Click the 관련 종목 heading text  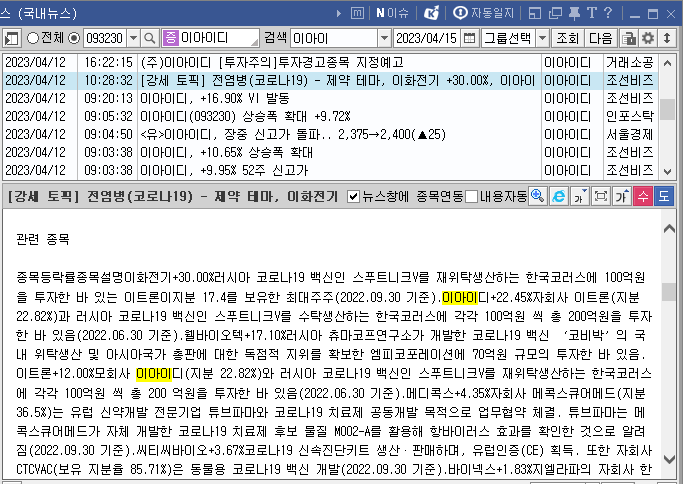click(43, 239)
